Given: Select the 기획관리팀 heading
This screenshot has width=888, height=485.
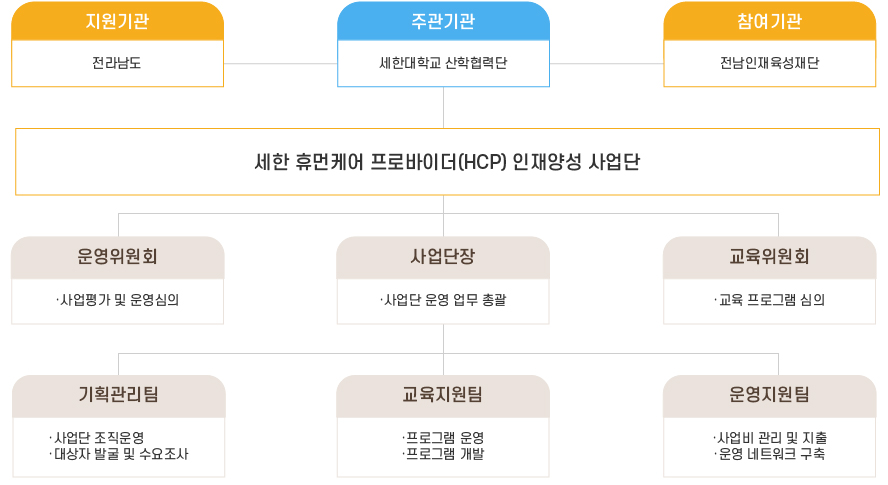Looking at the screenshot, I should click(x=119, y=395).
